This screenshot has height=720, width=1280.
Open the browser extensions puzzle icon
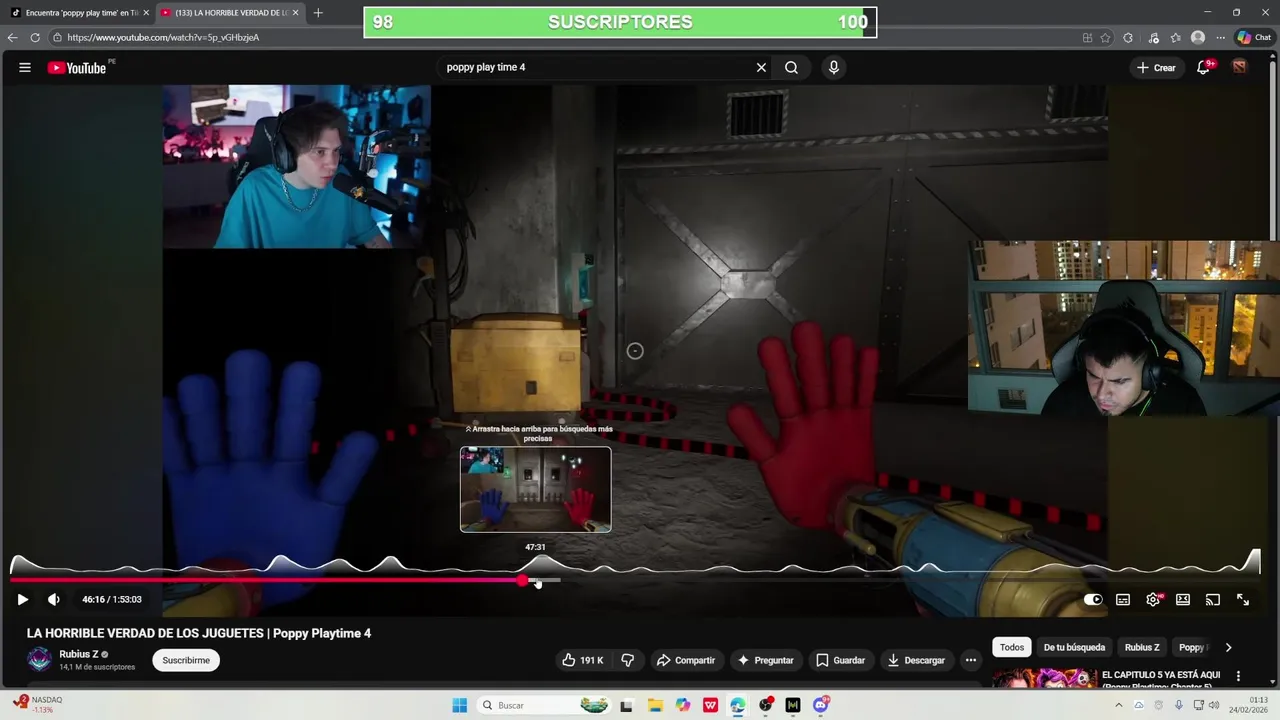(x=1128, y=37)
